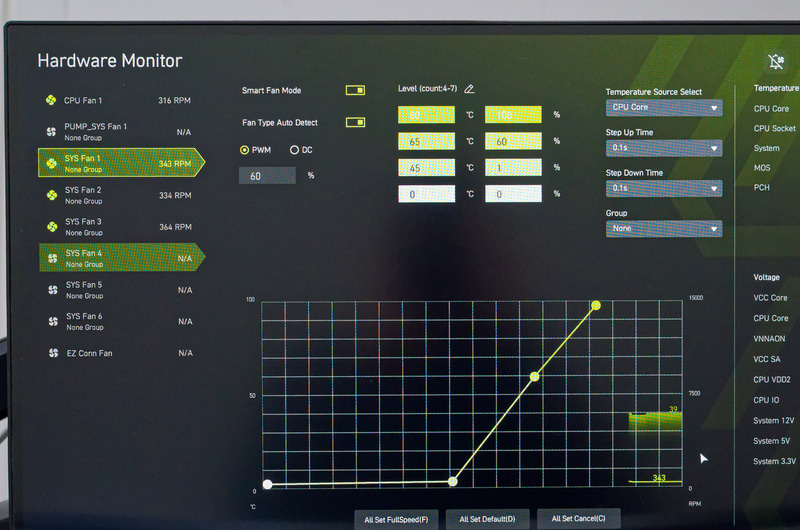Click the CPU VDD2 voltage label
This screenshot has height=530, width=800.
pos(771,379)
